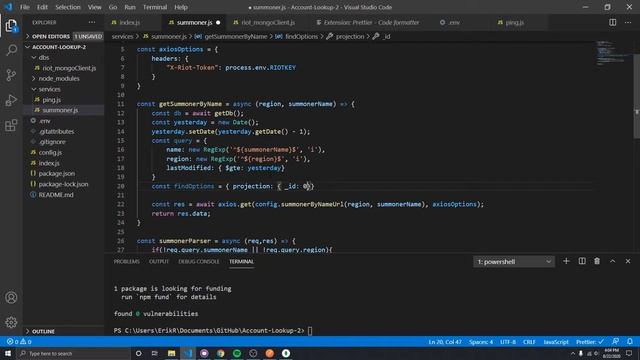Open the Terminal menu
This screenshot has width=640, height=360.
tap(155, 7)
